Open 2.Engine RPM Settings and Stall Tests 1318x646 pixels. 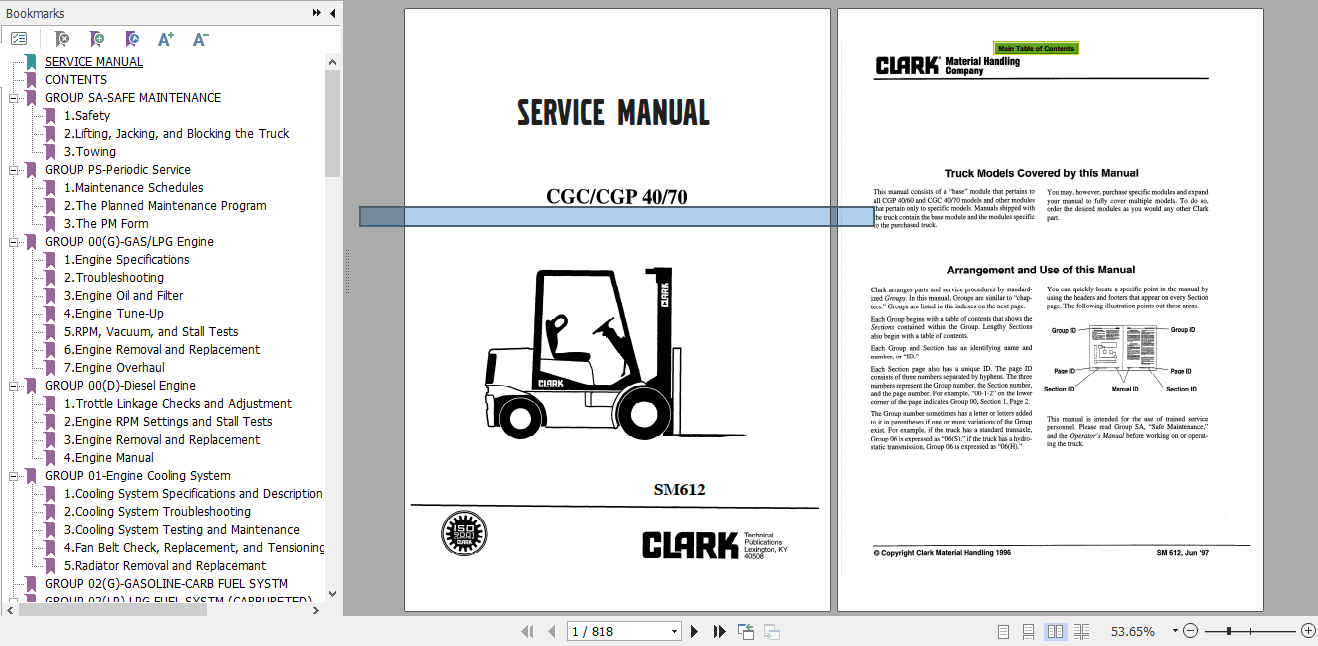[168, 421]
